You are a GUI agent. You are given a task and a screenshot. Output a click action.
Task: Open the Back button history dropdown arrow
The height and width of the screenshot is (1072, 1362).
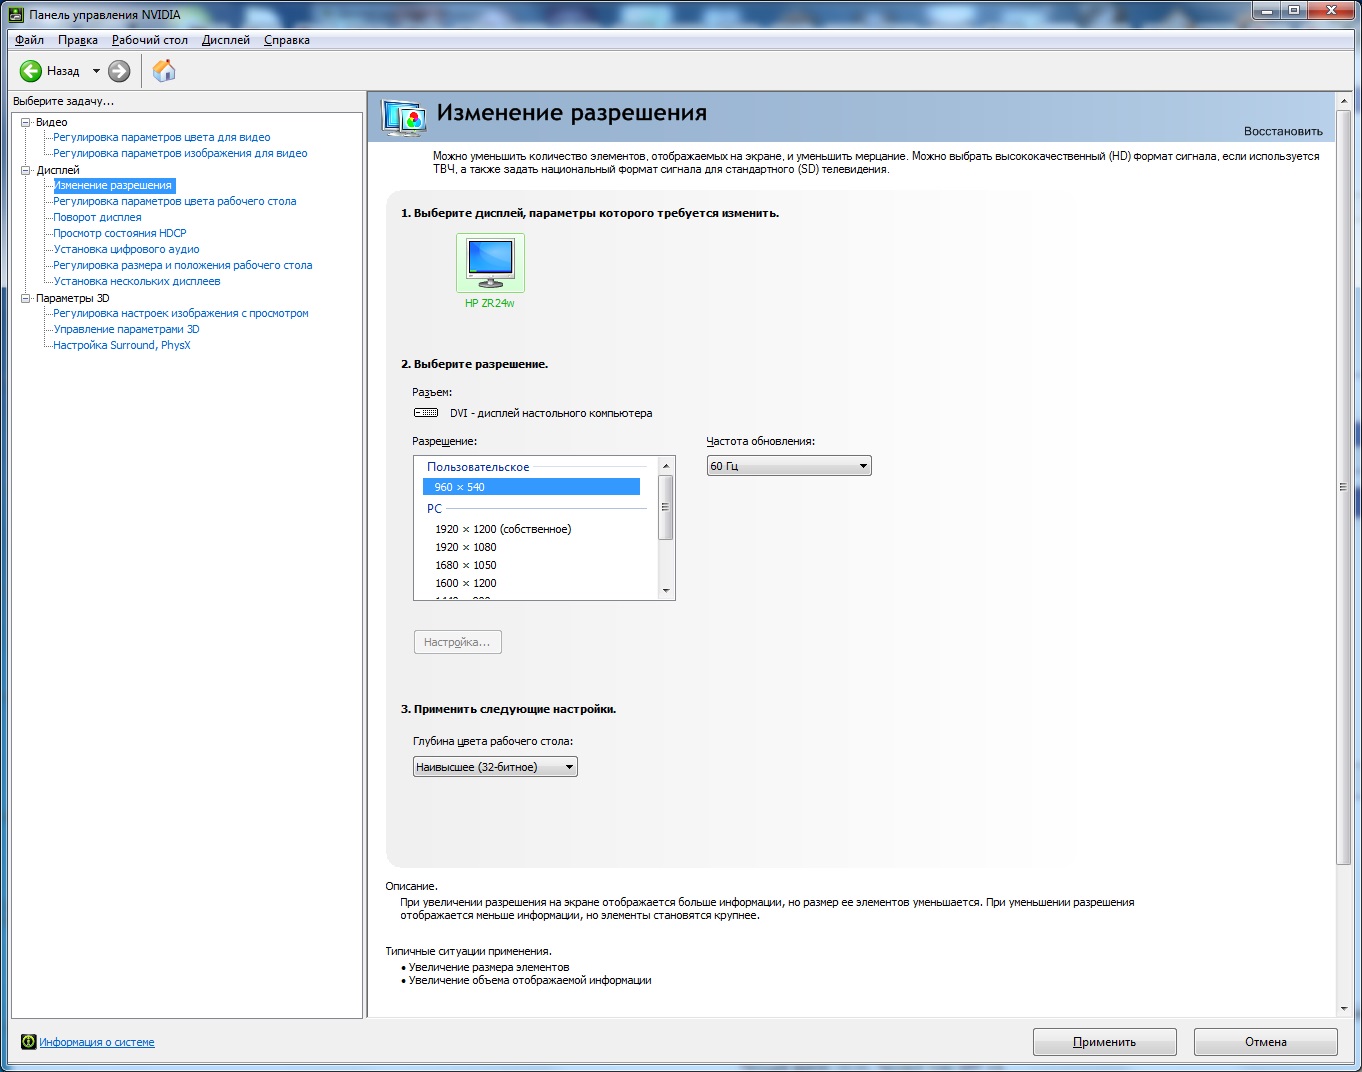tap(96, 71)
